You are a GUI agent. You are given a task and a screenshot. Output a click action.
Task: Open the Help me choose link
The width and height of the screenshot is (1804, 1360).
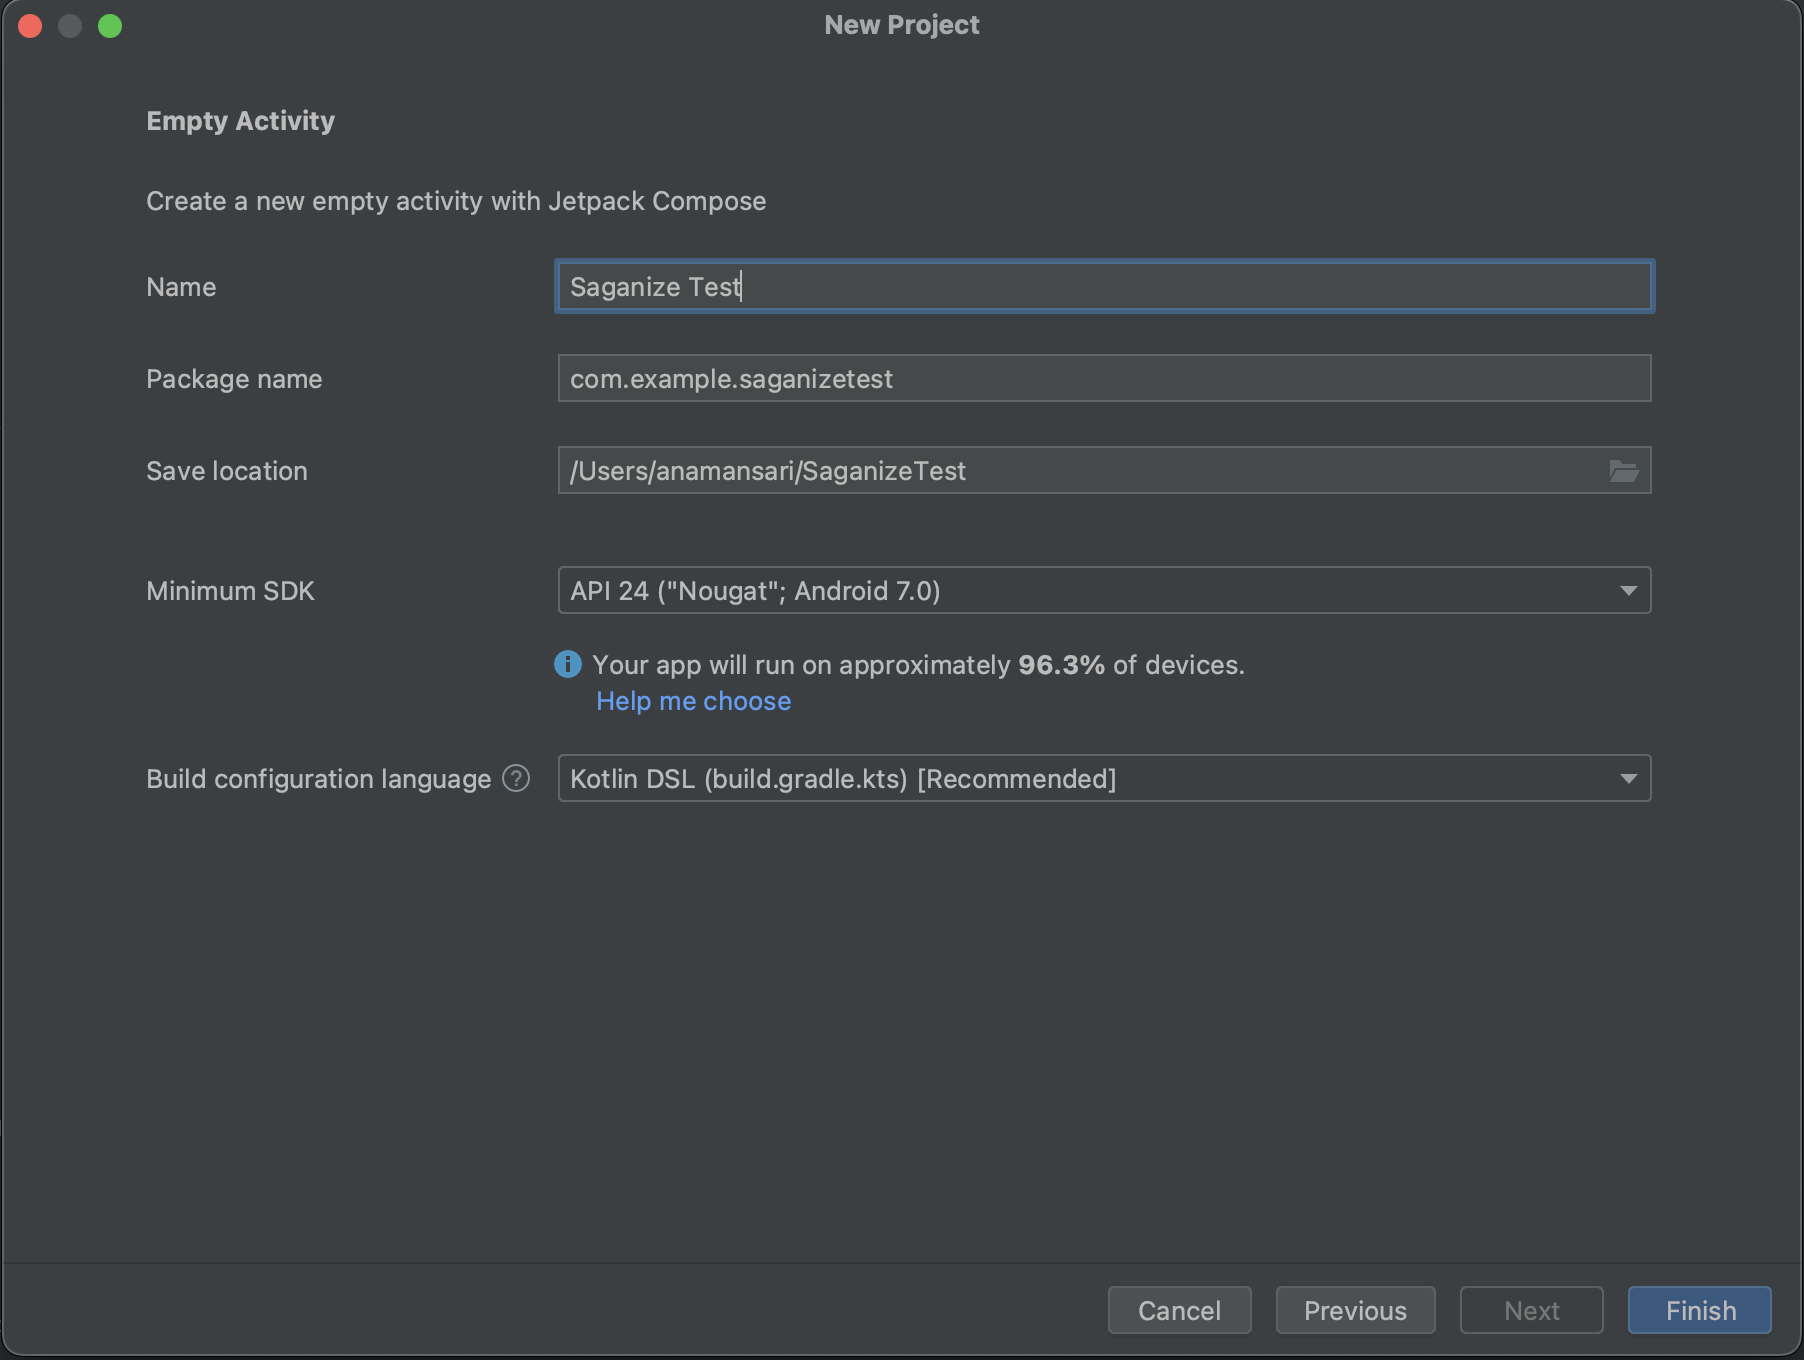(x=694, y=701)
